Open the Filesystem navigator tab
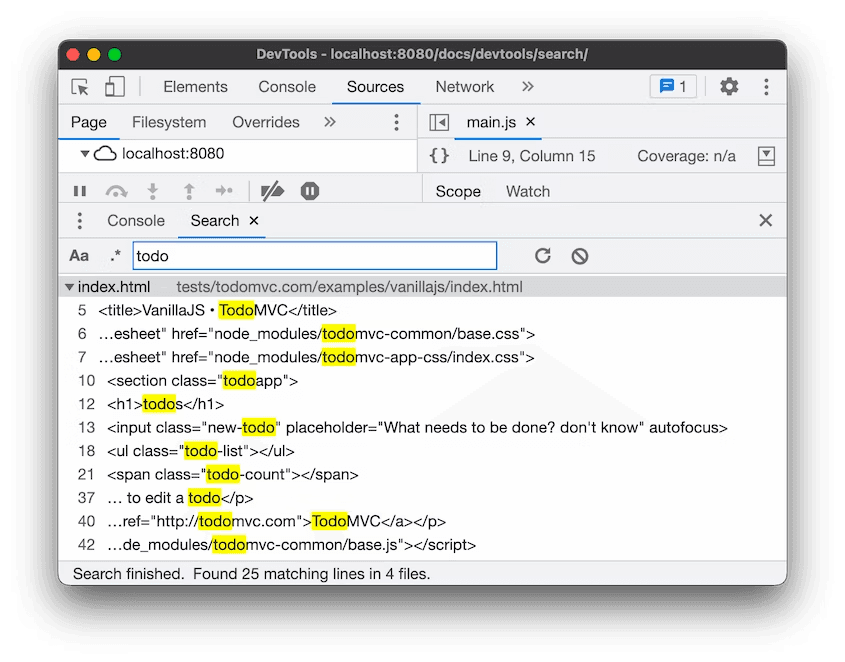The image size is (845, 662). click(x=169, y=122)
